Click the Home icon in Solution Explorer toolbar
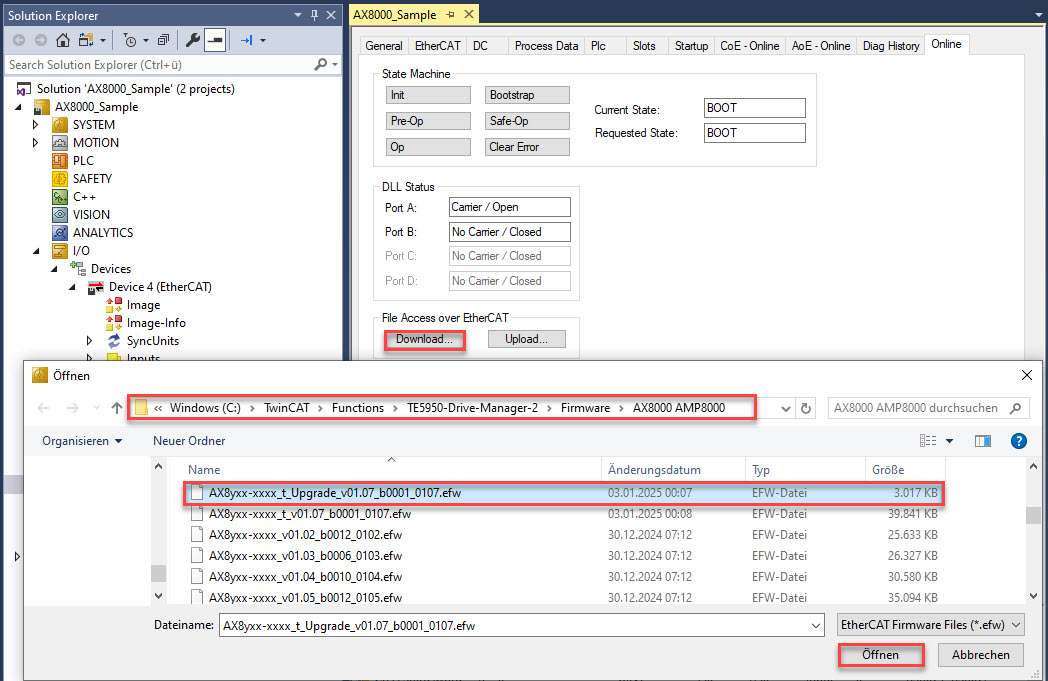Viewport: 1048px width, 681px height. pyautogui.click(x=63, y=40)
